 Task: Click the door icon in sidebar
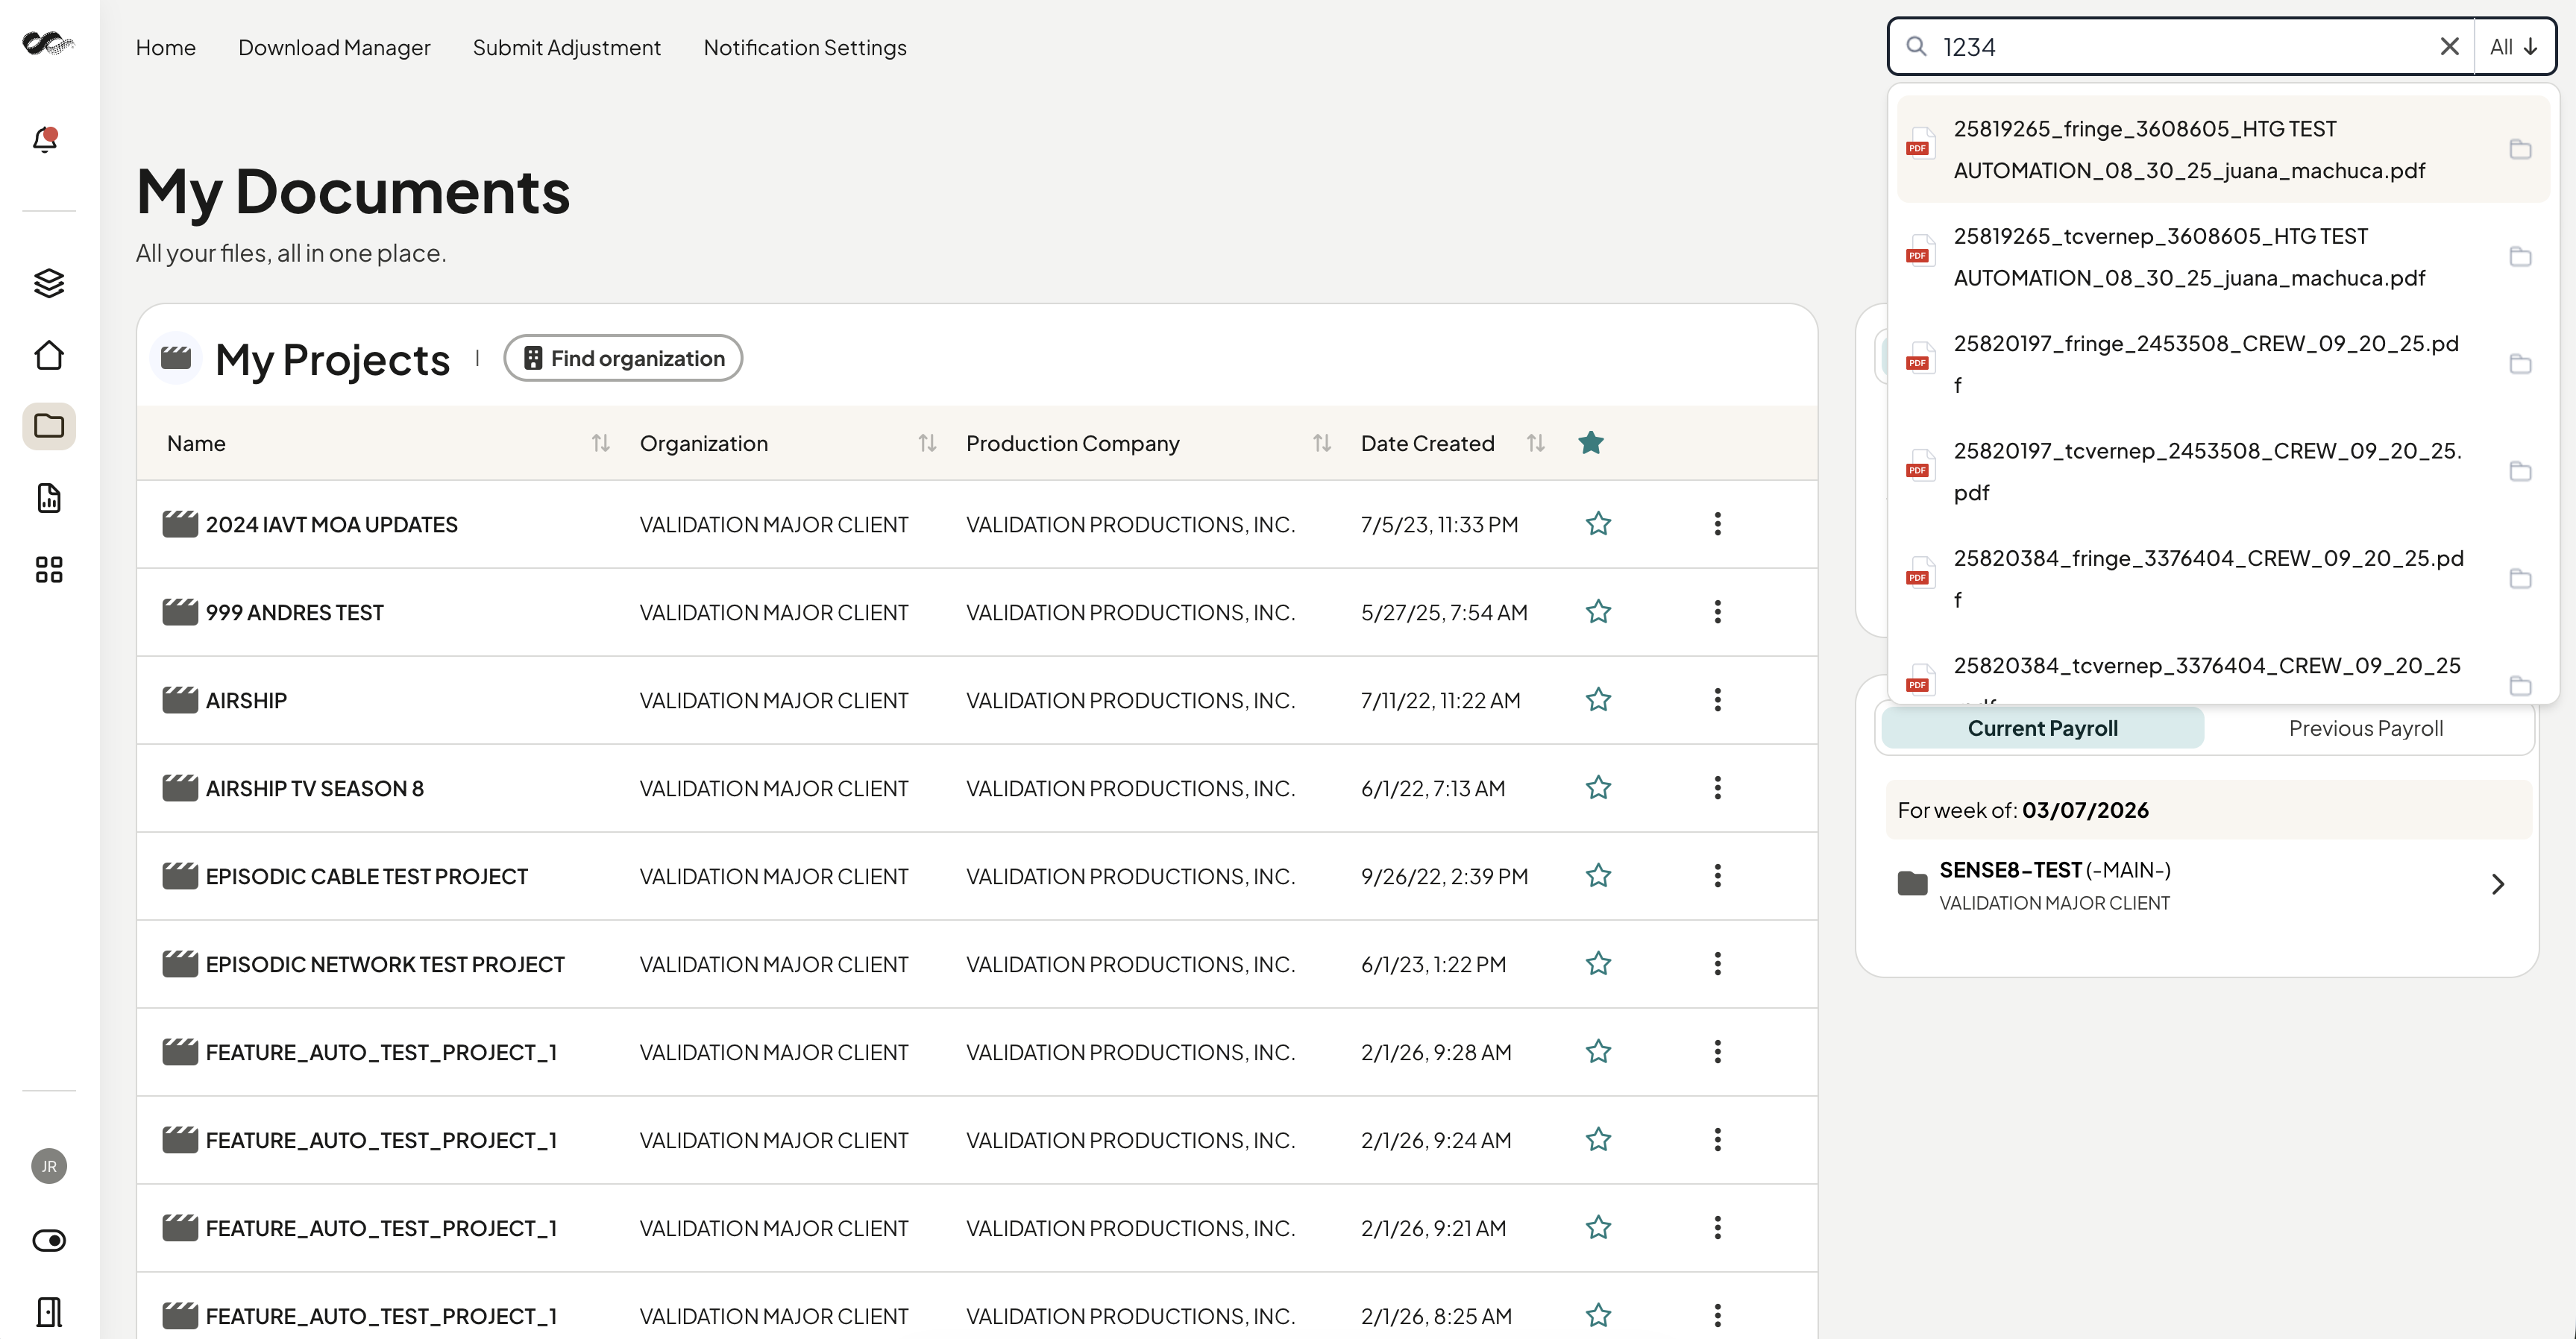49,1311
